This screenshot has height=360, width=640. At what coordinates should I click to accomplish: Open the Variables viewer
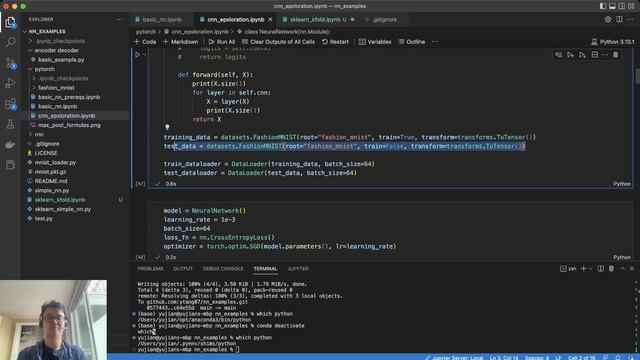point(375,42)
